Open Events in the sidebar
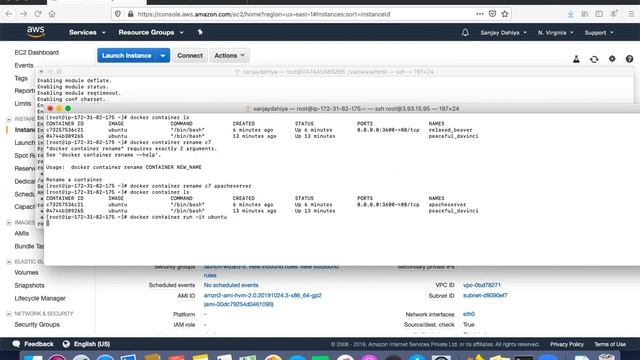The width and height of the screenshot is (640, 360). [x=24, y=65]
